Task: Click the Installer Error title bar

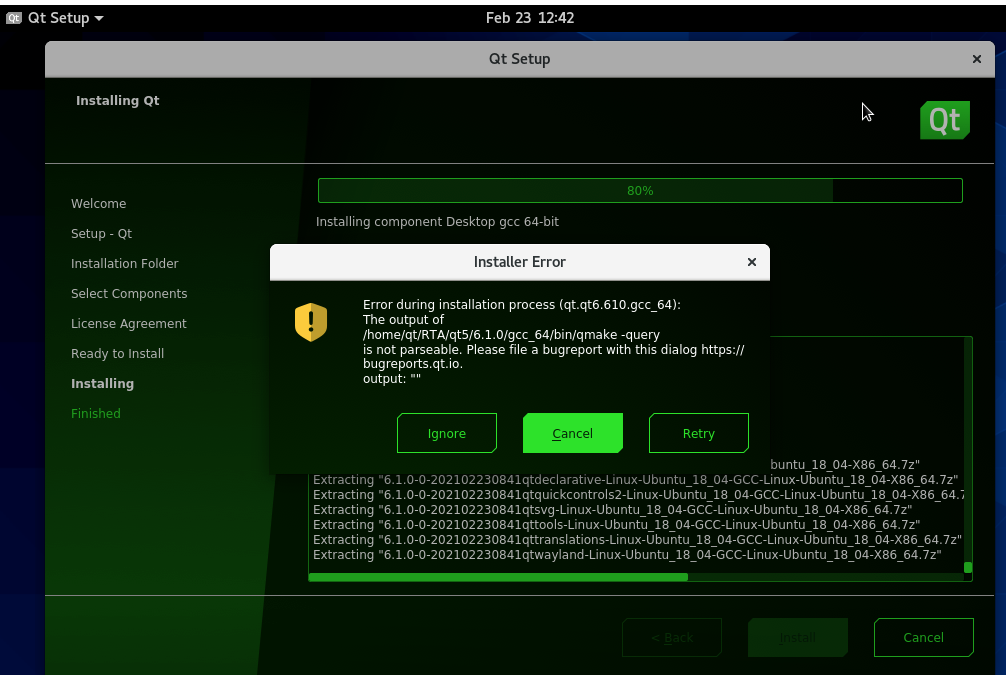Action: [x=519, y=262]
